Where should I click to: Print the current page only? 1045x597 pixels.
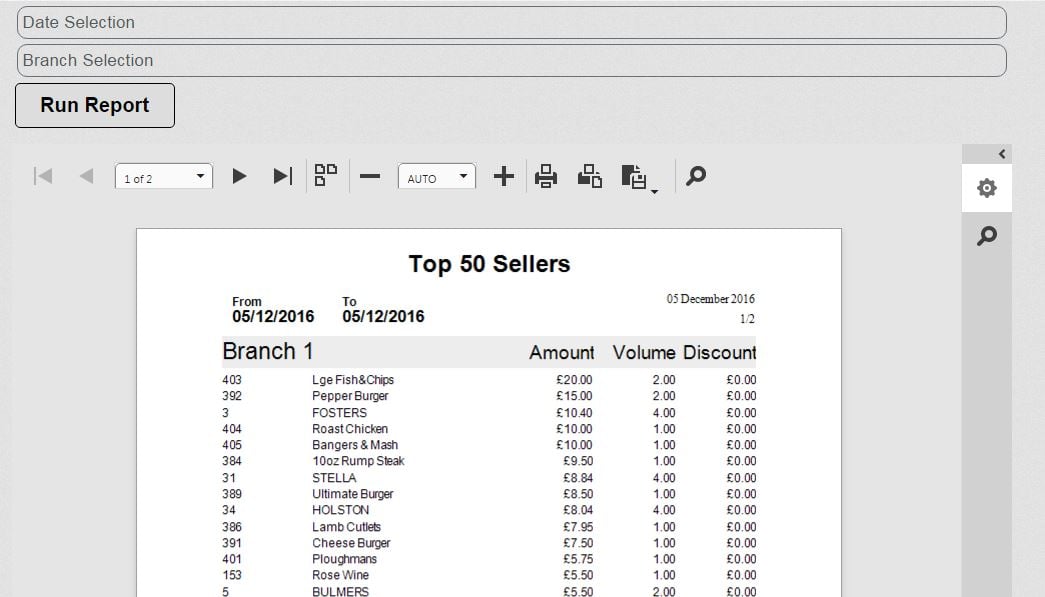pos(590,177)
